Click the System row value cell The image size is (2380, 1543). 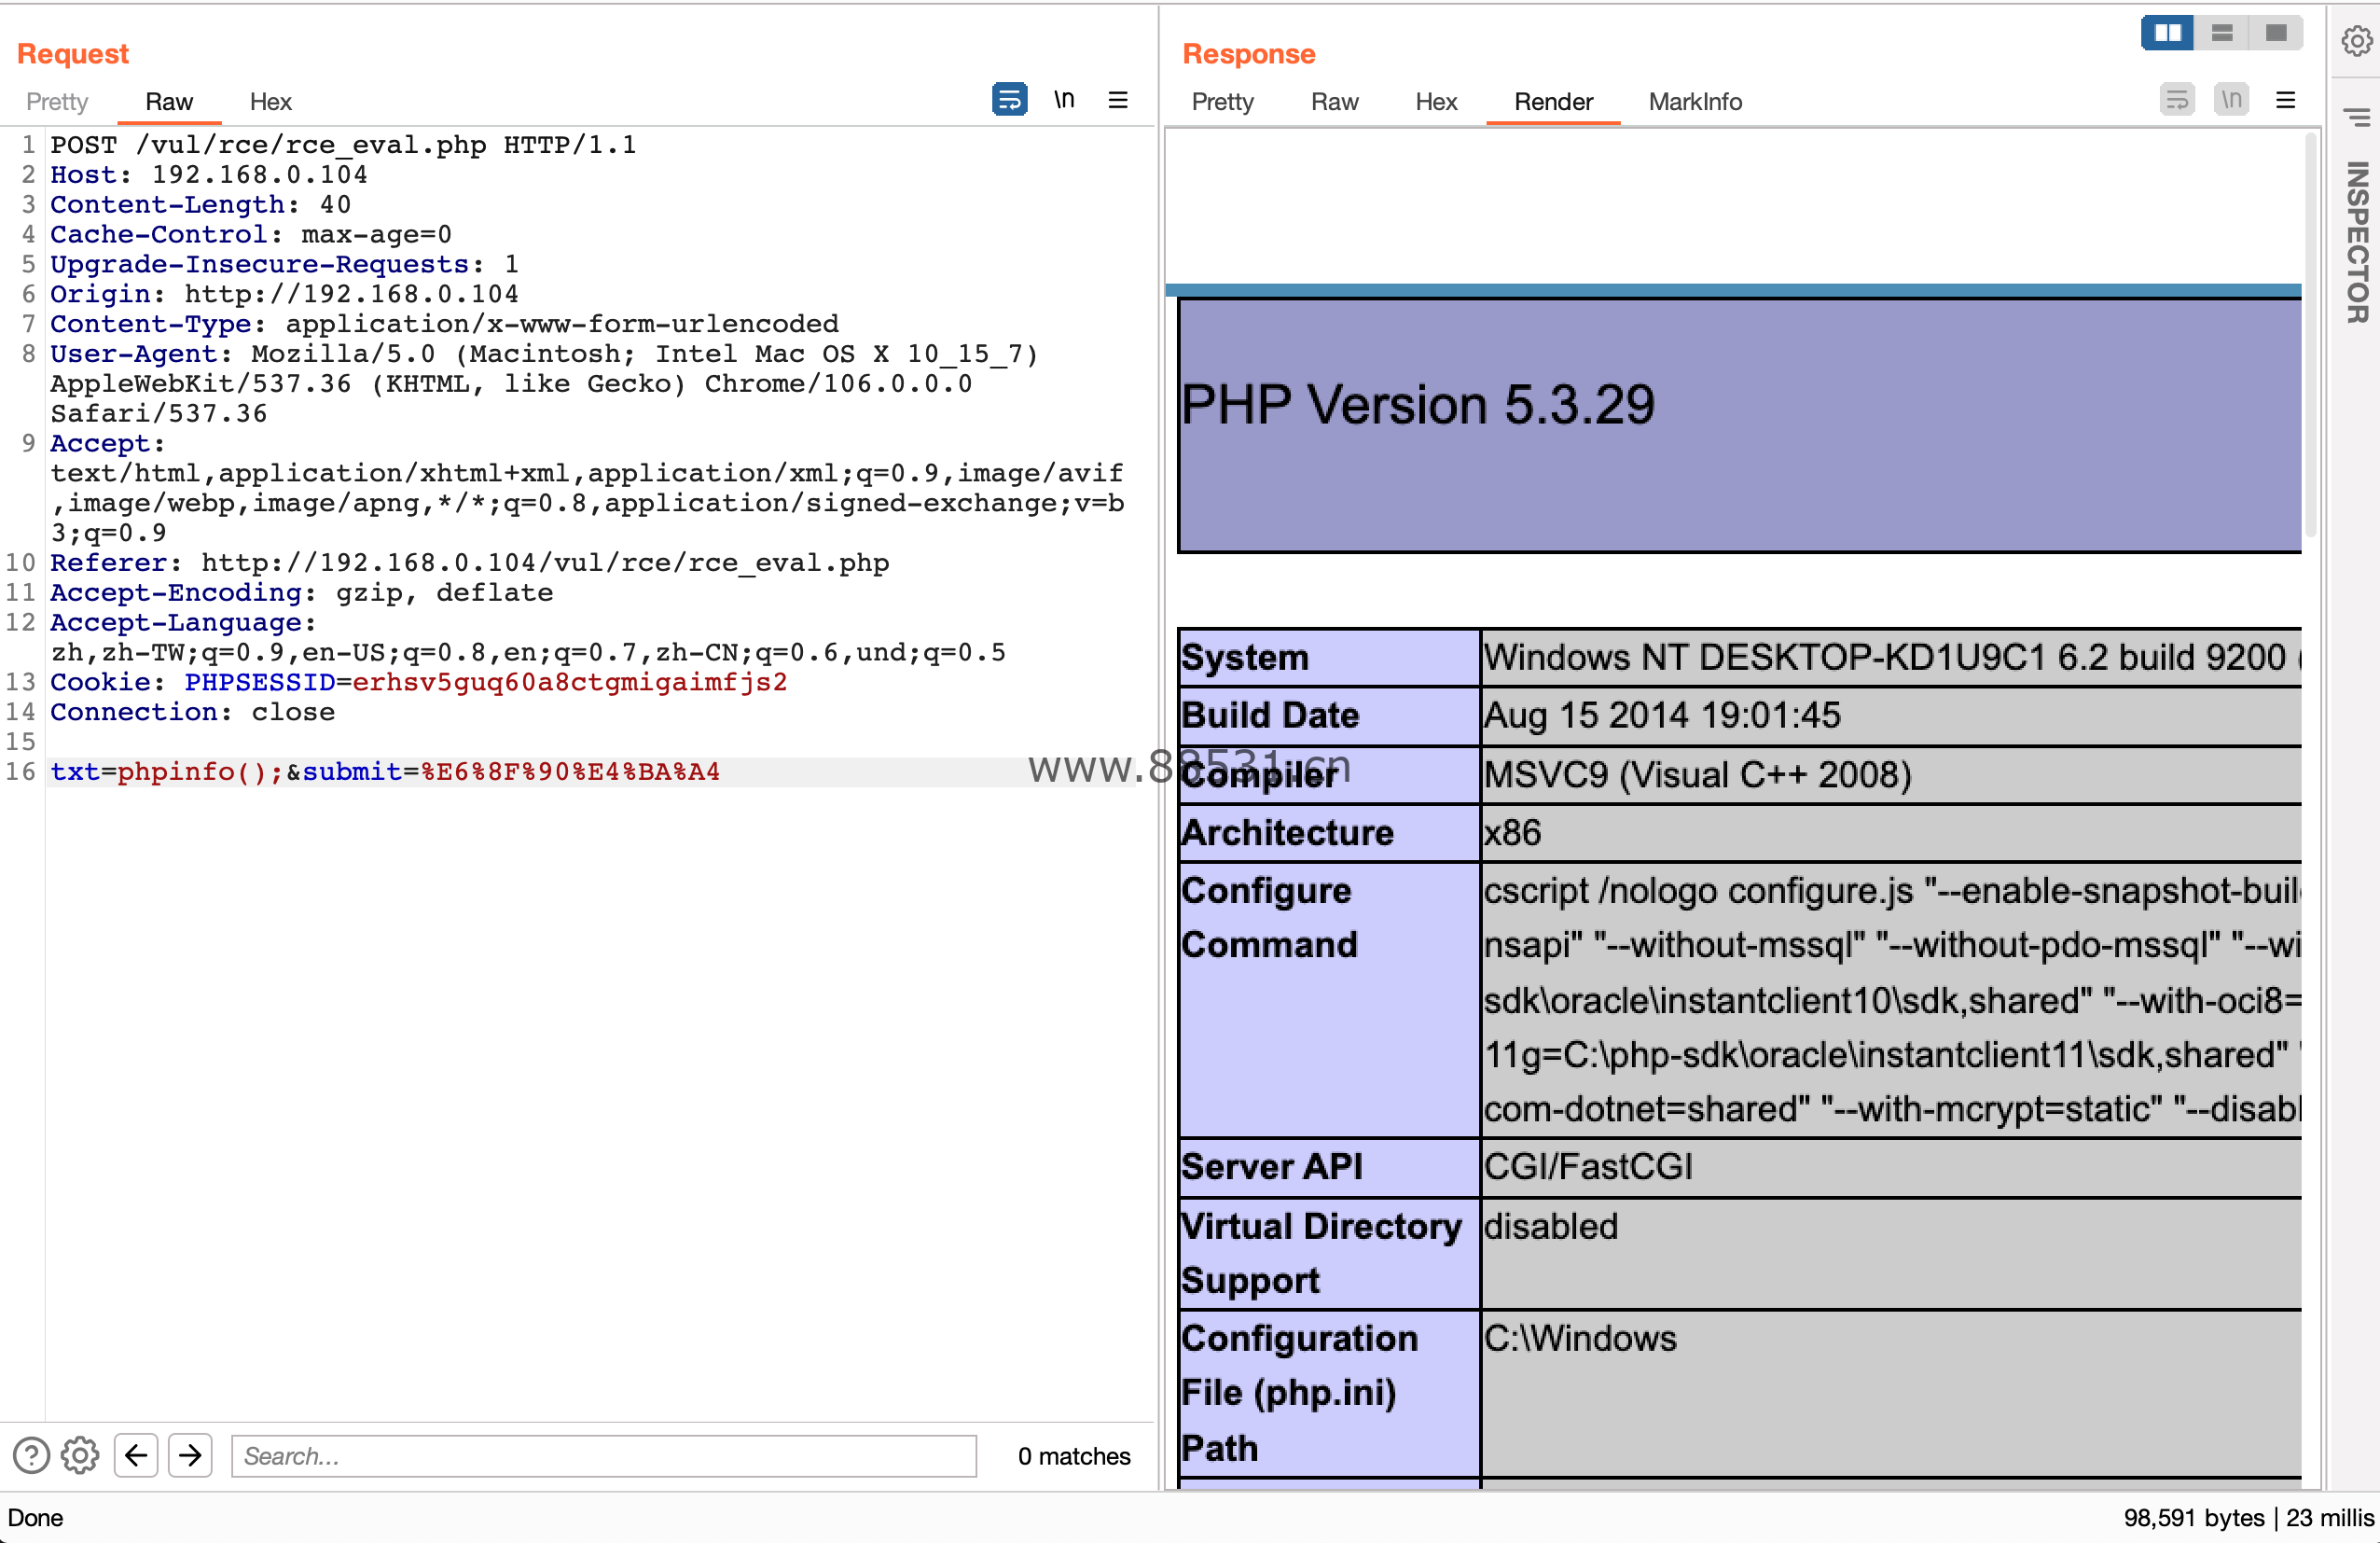coord(1890,657)
